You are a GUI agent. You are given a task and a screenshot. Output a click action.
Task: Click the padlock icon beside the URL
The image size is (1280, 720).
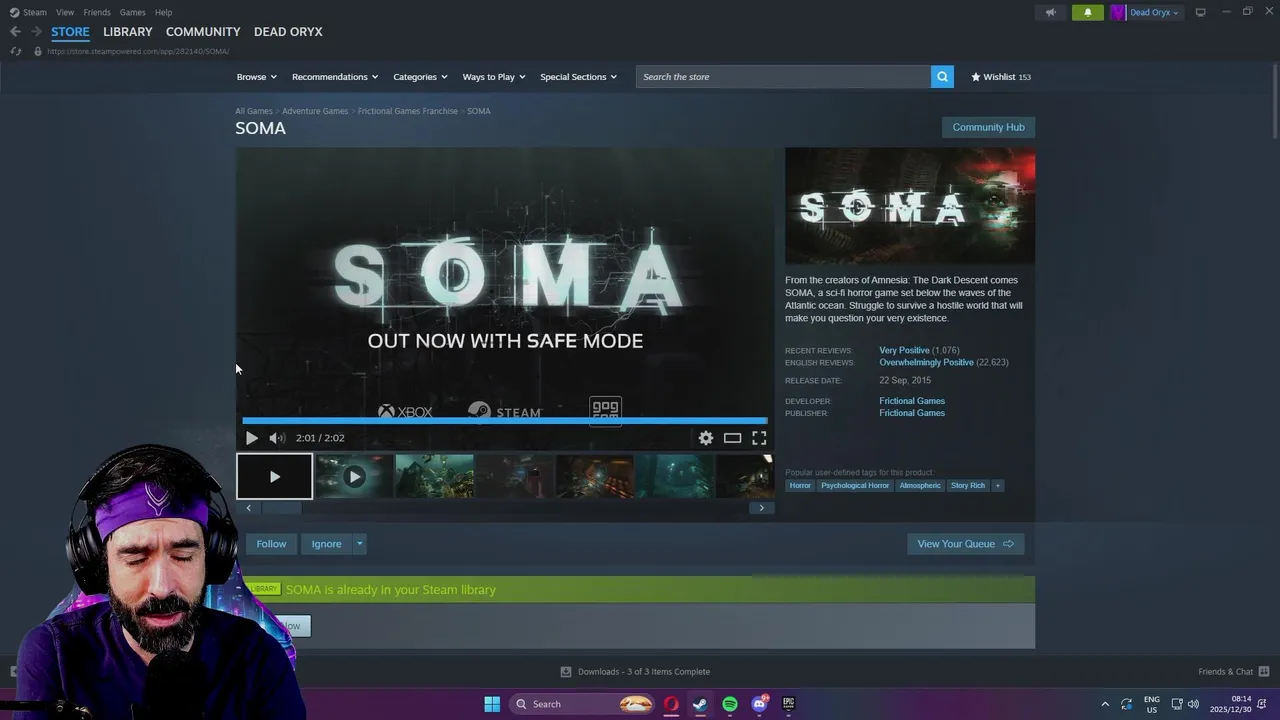(x=38, y=51)
